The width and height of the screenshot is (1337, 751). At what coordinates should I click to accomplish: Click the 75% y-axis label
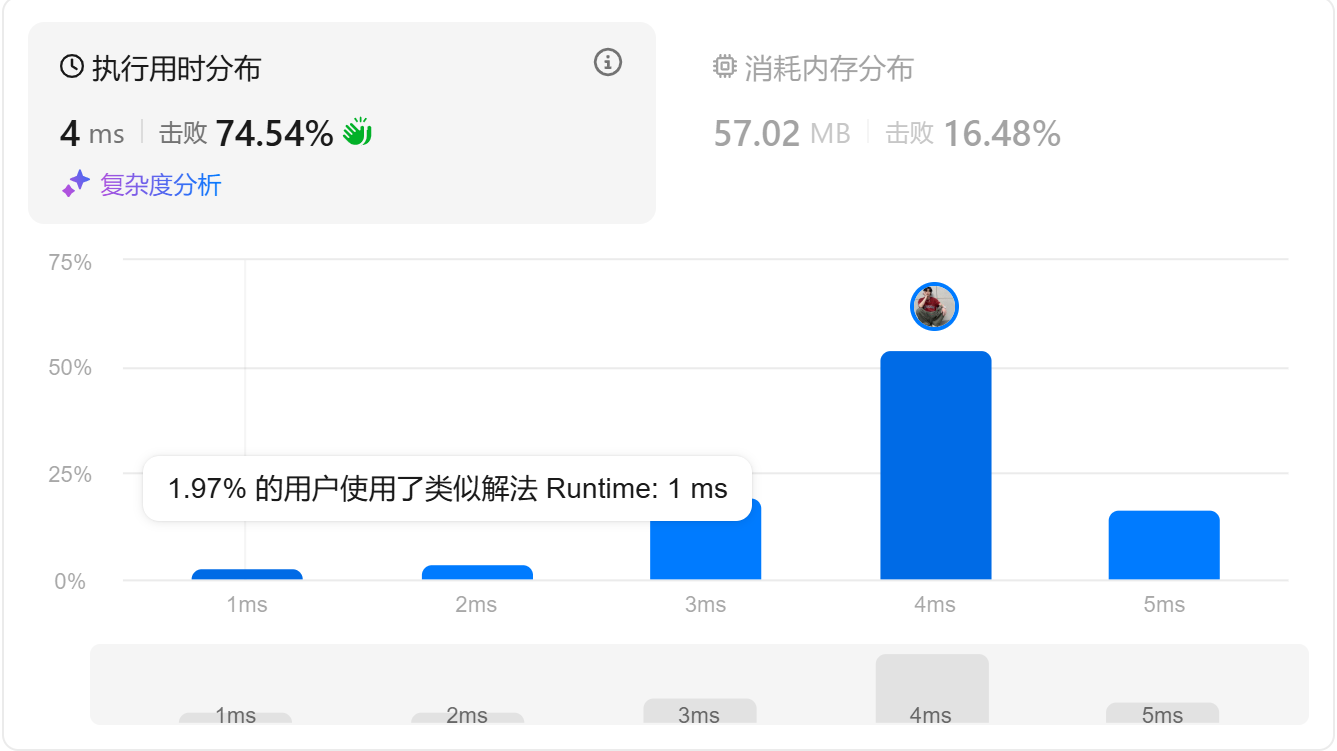pyautogui.click(x=70, y=263)
